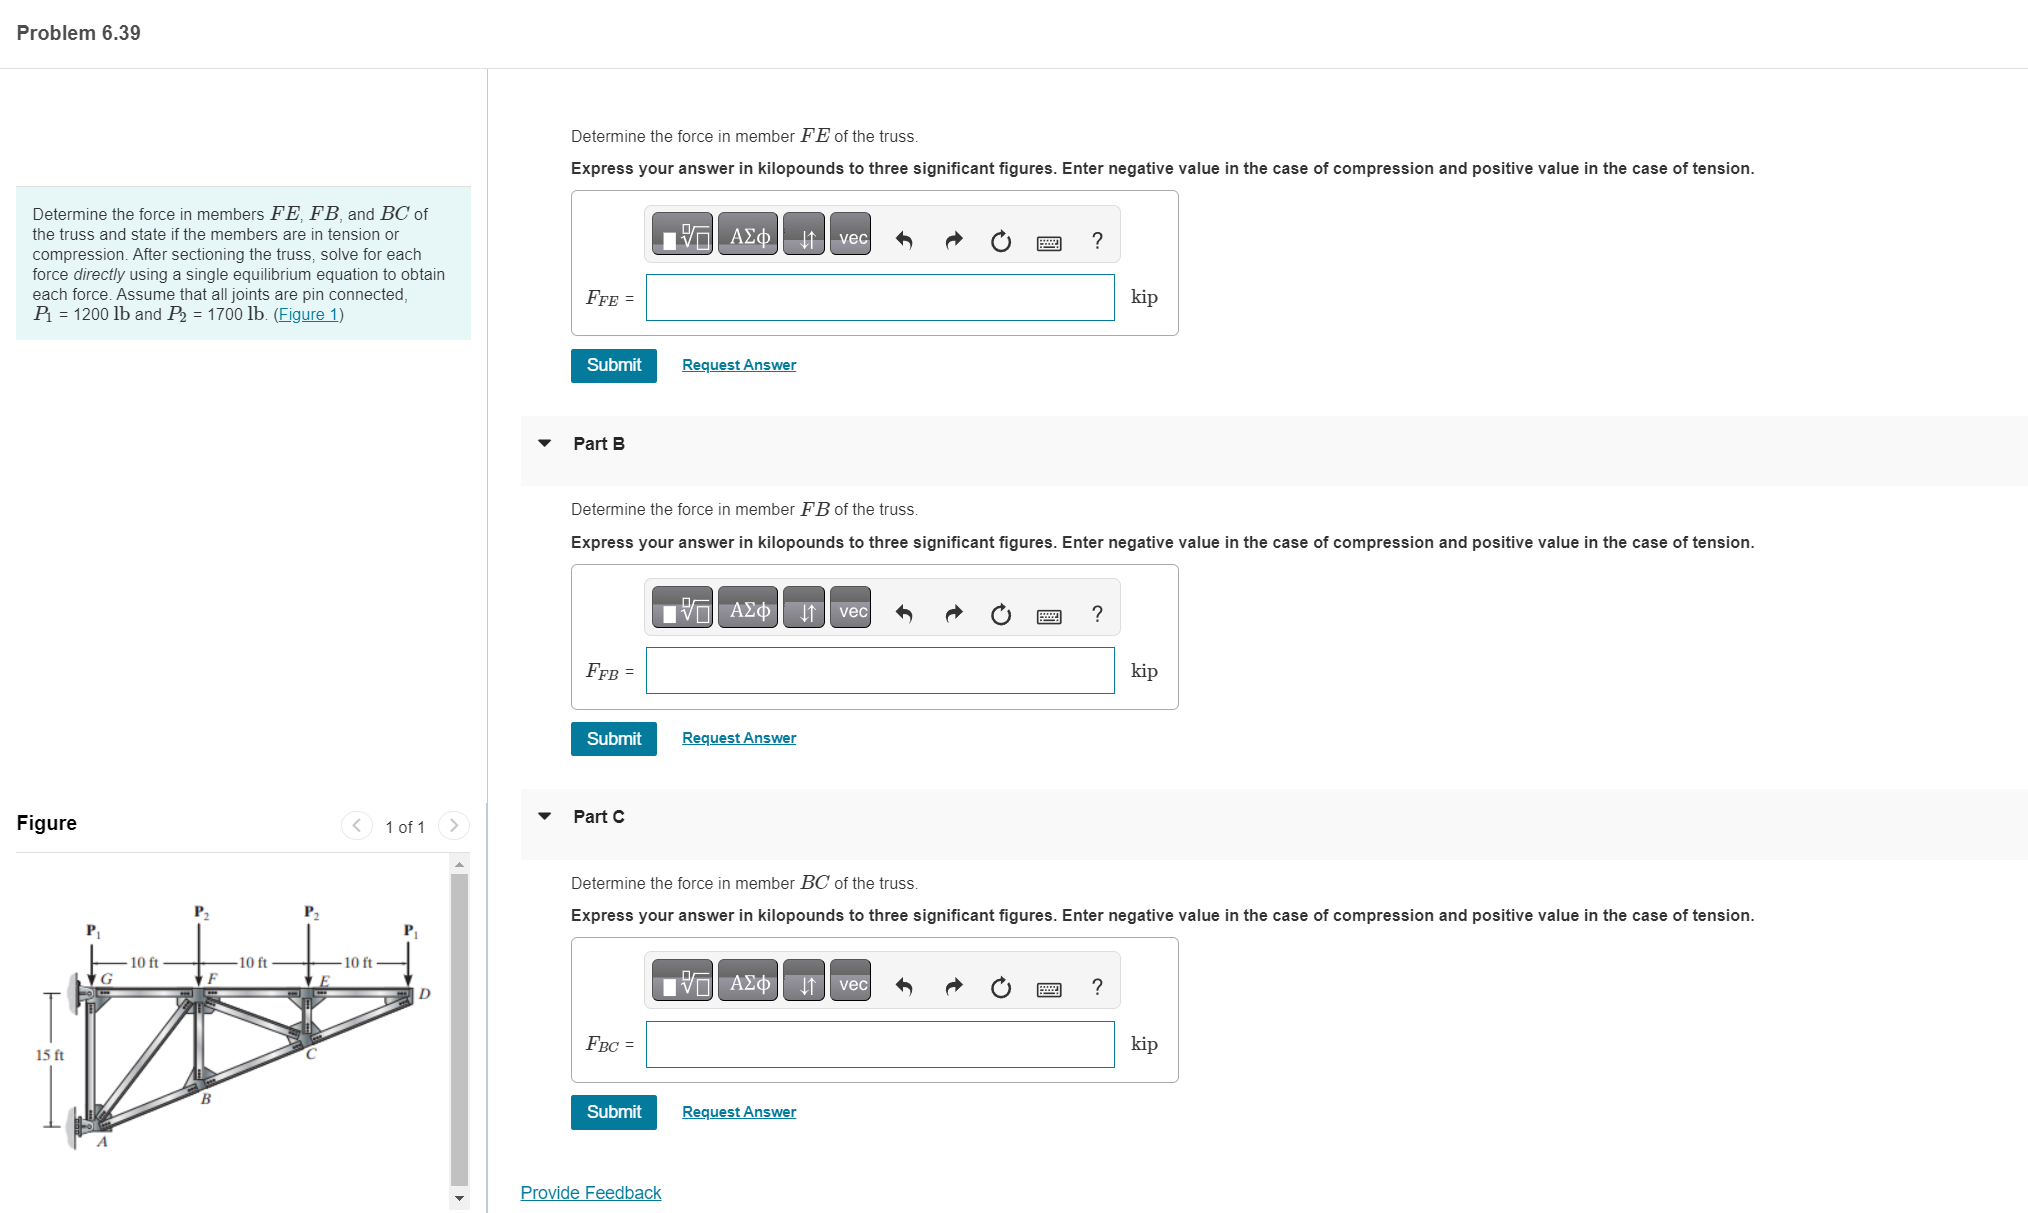Screen dimensions: 2028x1213
Task: Open help for the FE answer box
Action: (1097, 240)
